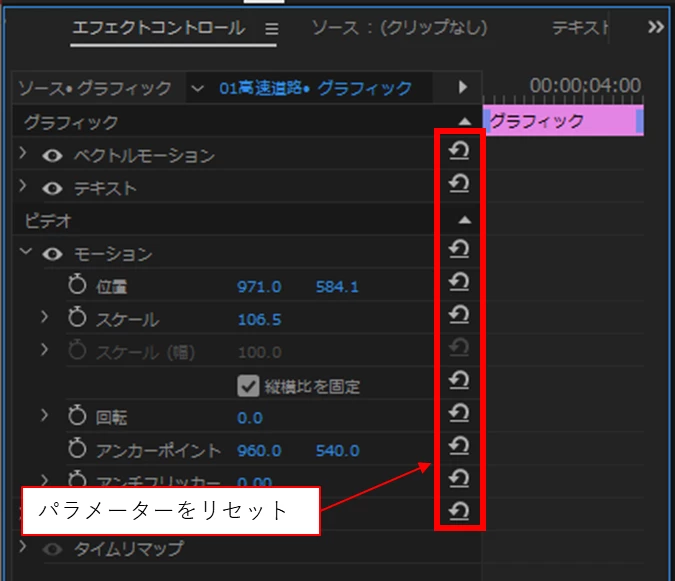The image size is (675, 581).
Task: Reset the 回転 parameter
Action: [459, 413]
